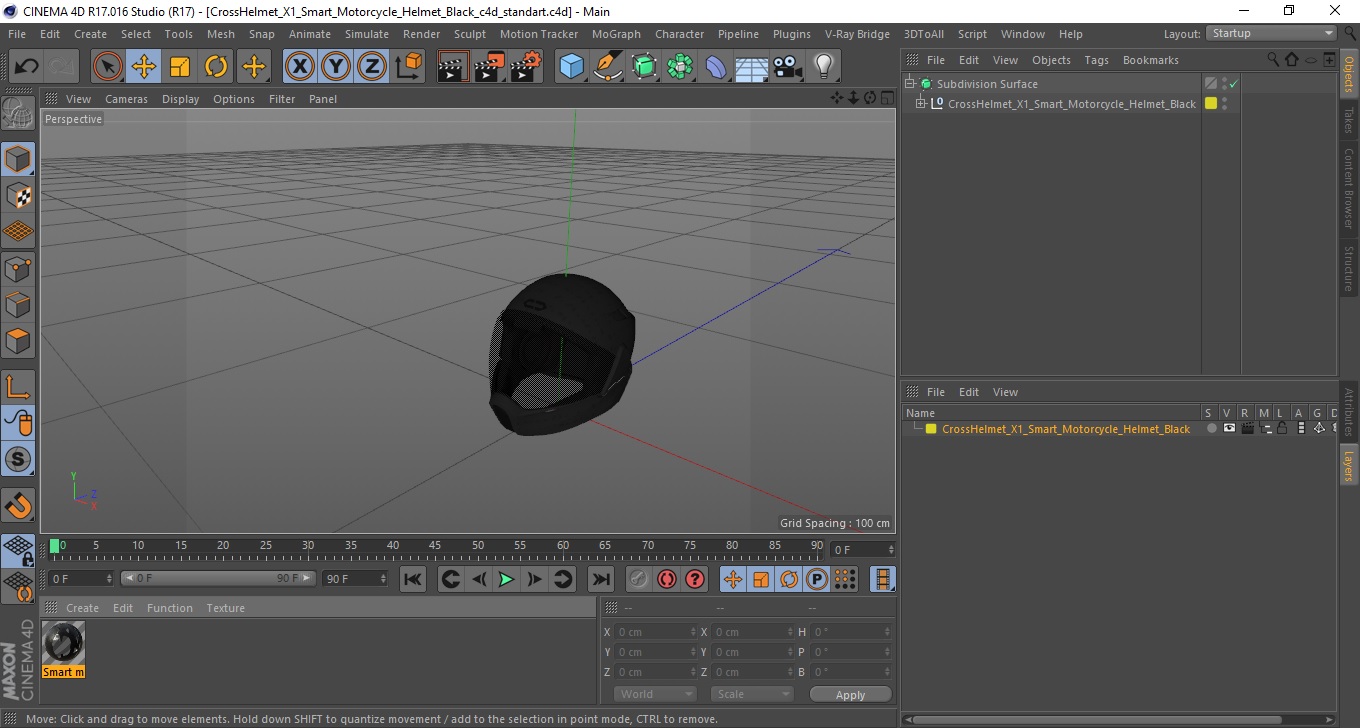Add a Floor environment object
The height and width of the screenshot is (728, 1360).
[752, 67]
